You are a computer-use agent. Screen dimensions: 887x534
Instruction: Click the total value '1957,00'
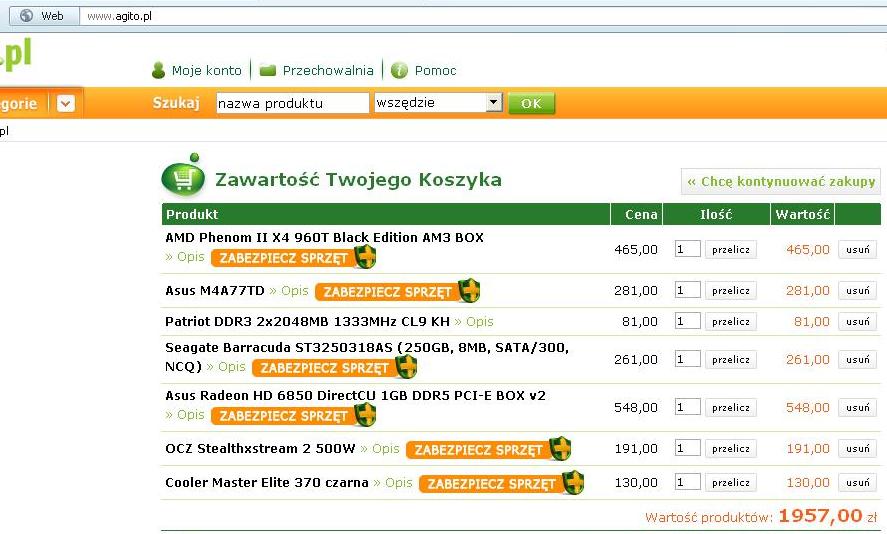click(x=820, y=515)
